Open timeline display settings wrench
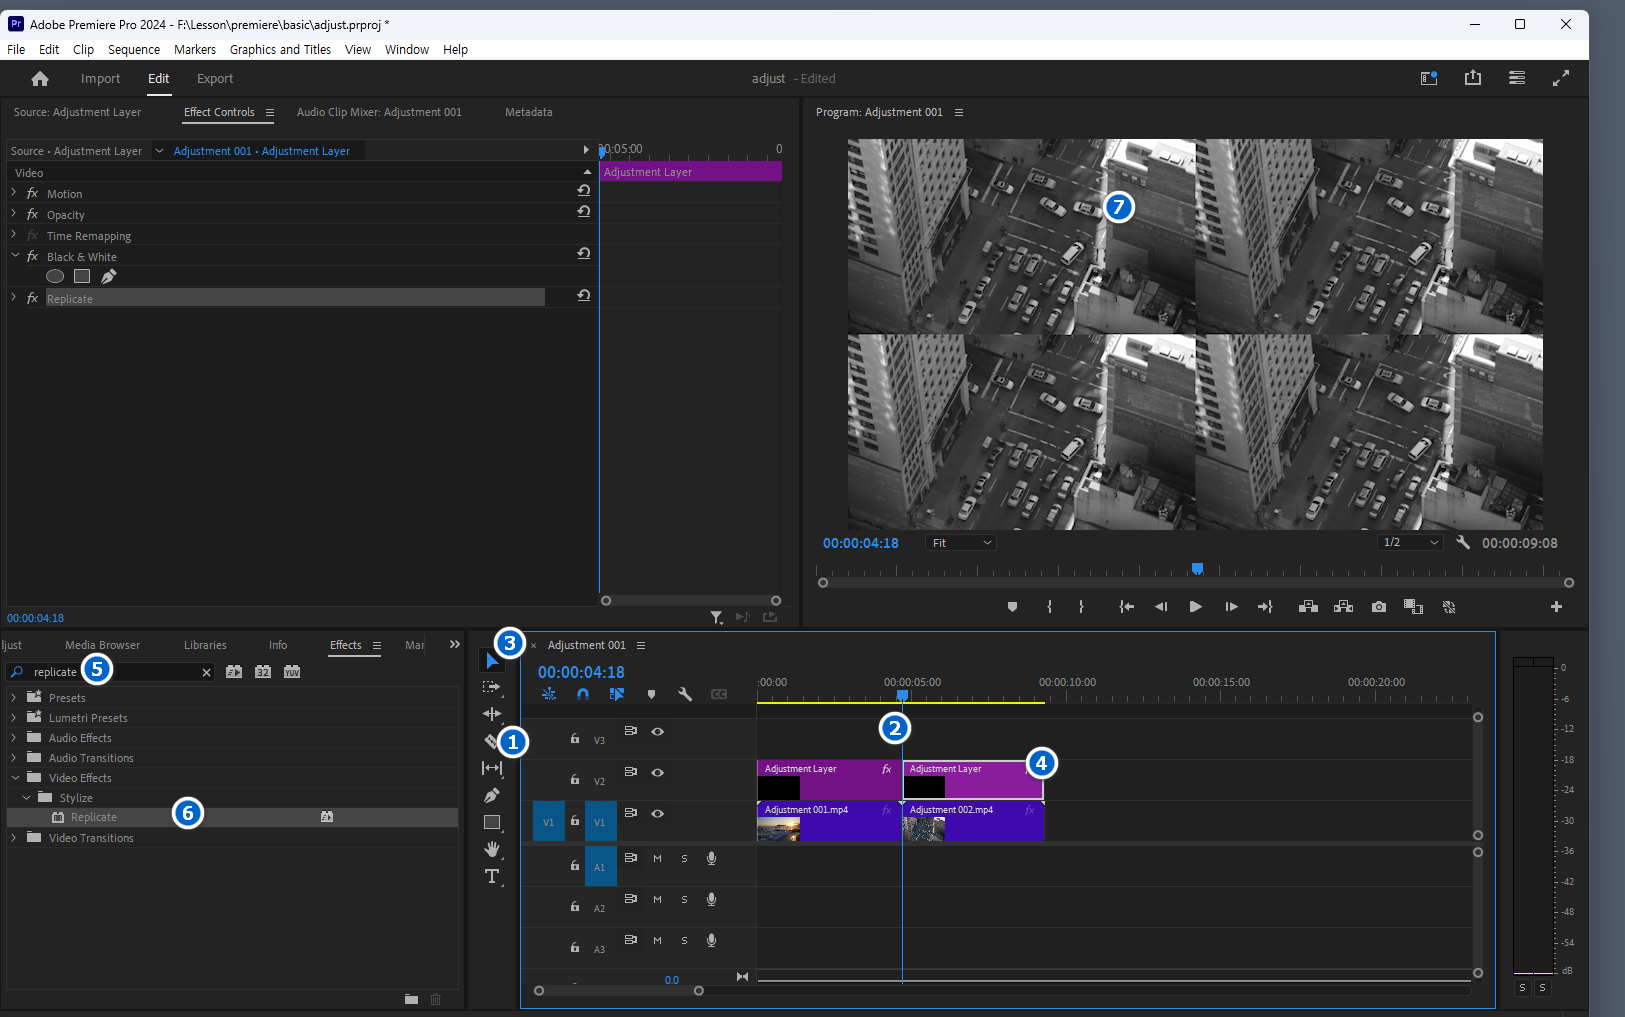1625x1017 pixels. coord(685,694)
